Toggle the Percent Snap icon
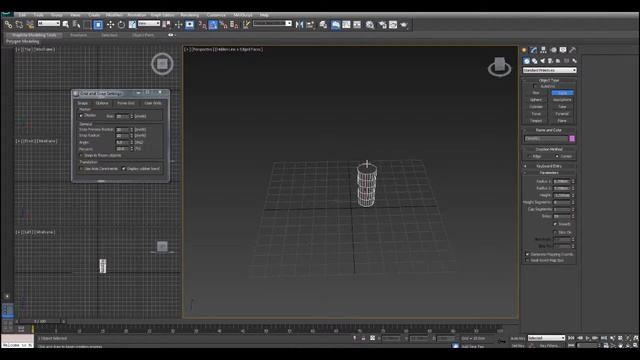 click(223, 25)
